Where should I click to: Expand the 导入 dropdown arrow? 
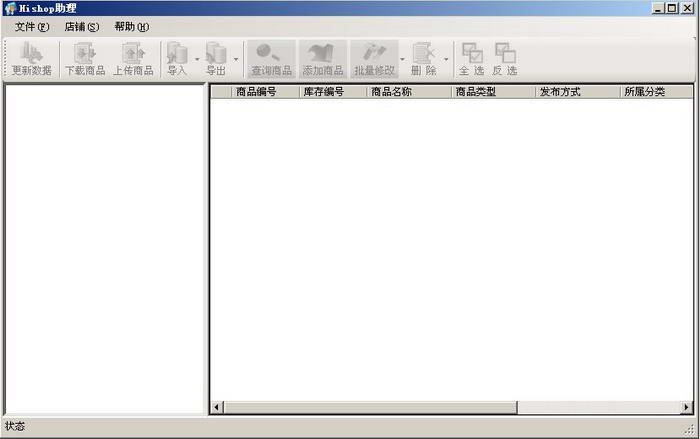click(197, 59)
